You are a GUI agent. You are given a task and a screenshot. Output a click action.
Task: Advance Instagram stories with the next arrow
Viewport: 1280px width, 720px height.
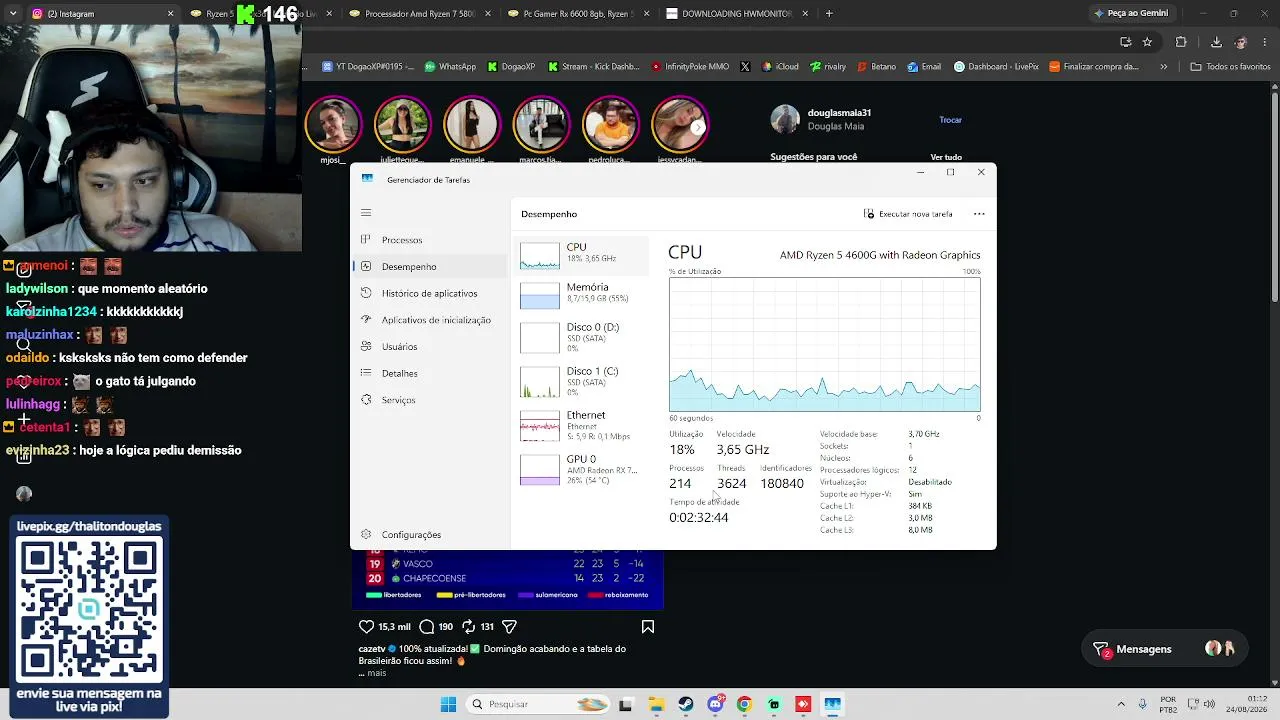[x=698, y=127]
